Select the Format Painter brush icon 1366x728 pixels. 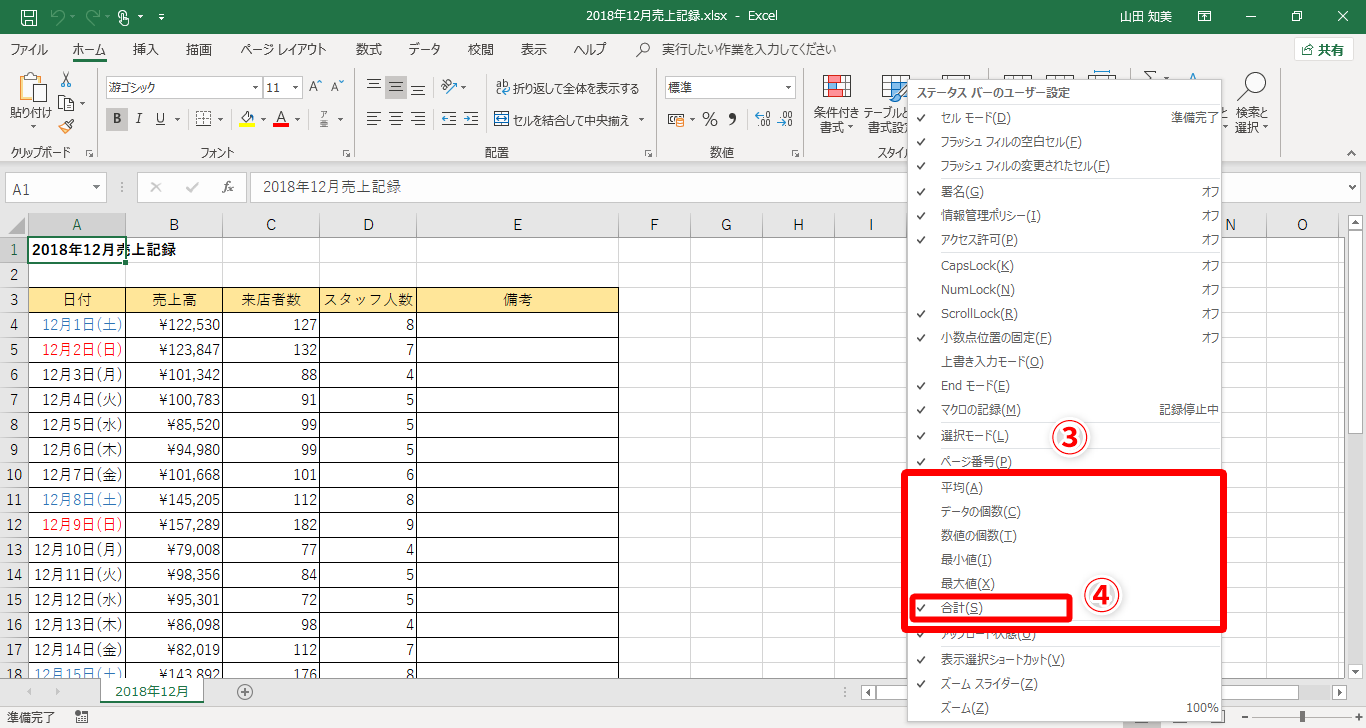coord(66,126)
